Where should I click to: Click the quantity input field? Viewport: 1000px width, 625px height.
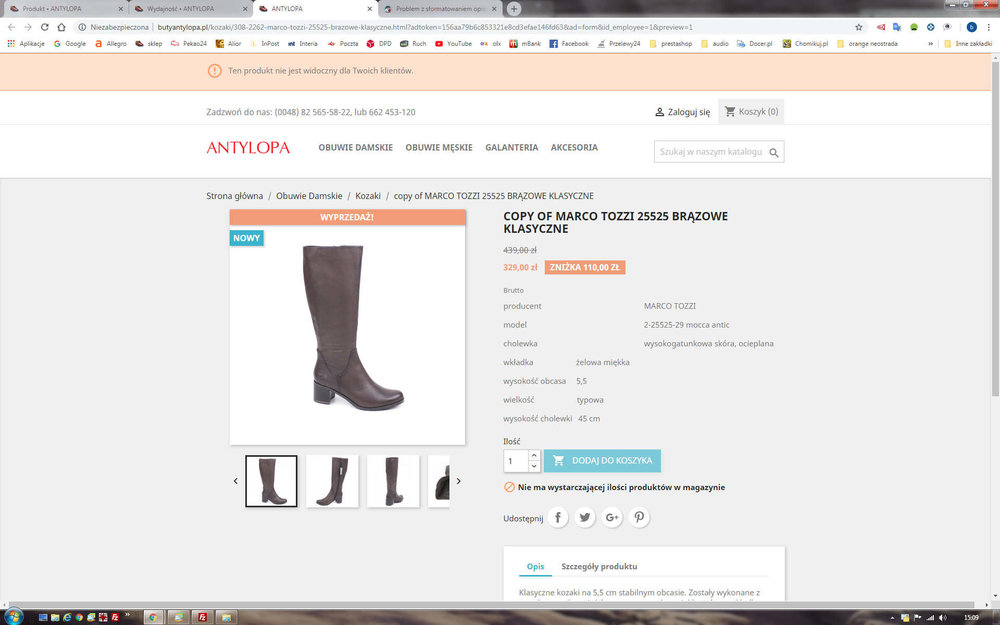(515, 461)
